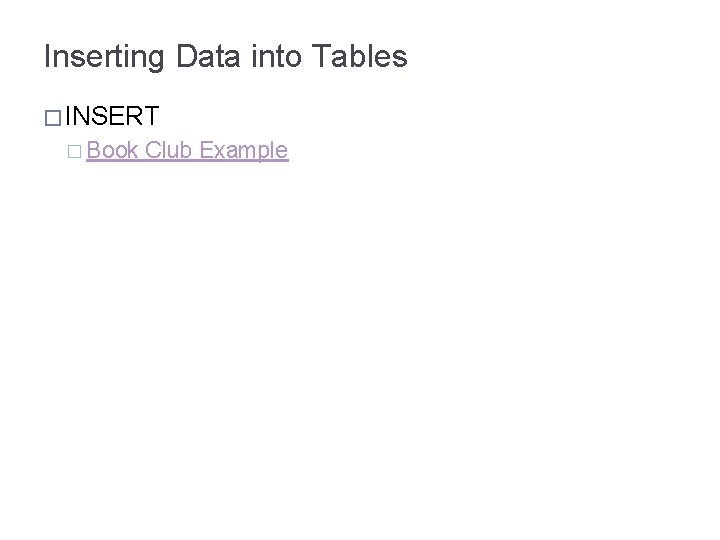This screenshot has width=720, height=540.
Task: Click the capital "C" of the Club link
Action: (x=152, y=151)
